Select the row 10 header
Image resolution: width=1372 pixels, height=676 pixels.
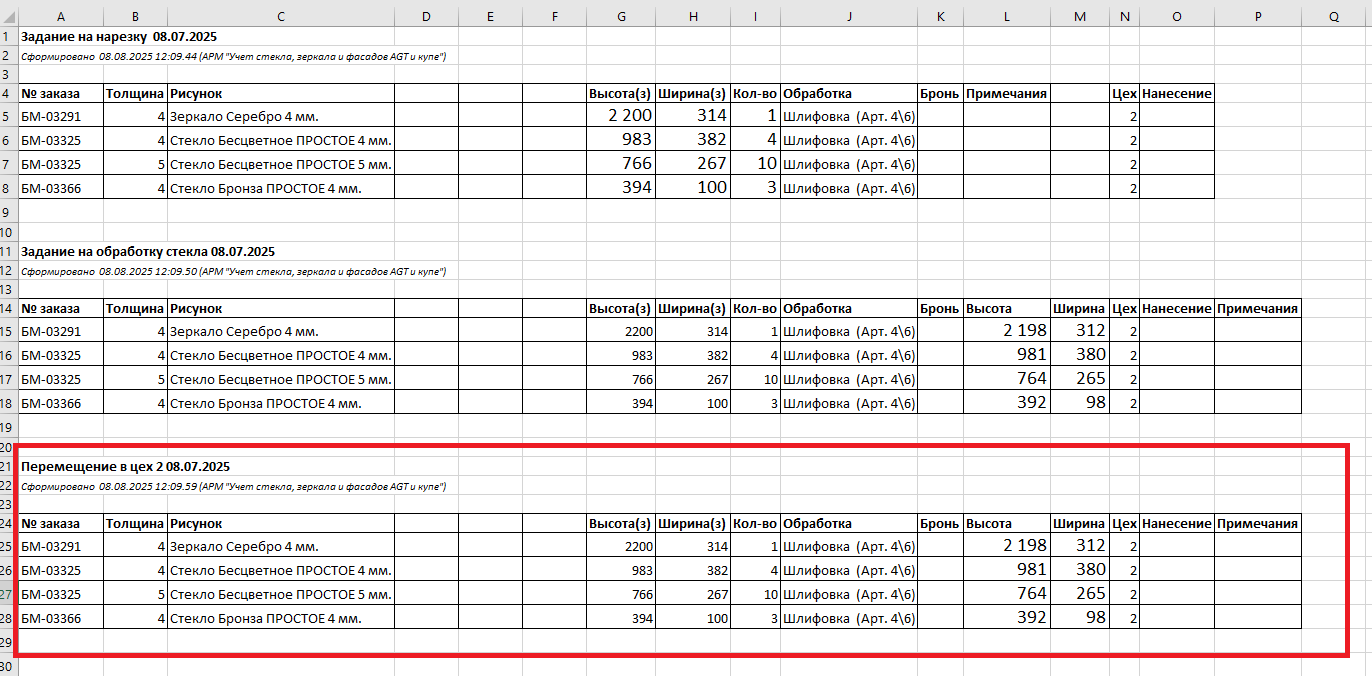coord(8,232)
